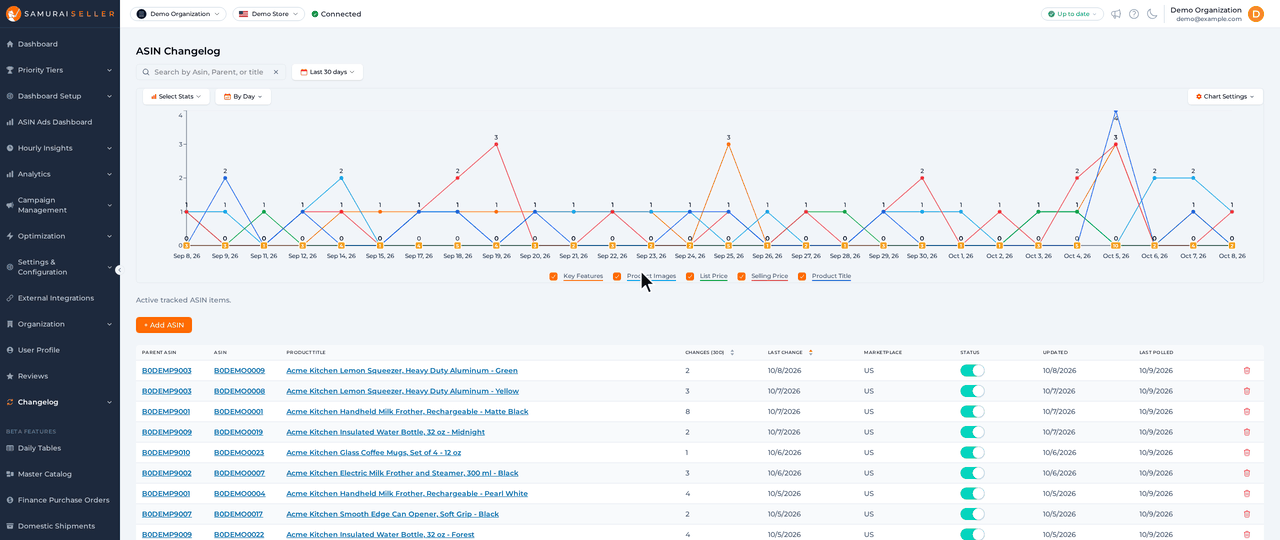Open the Last 30 days date range

pyautogui.click(x=328, y=72)
